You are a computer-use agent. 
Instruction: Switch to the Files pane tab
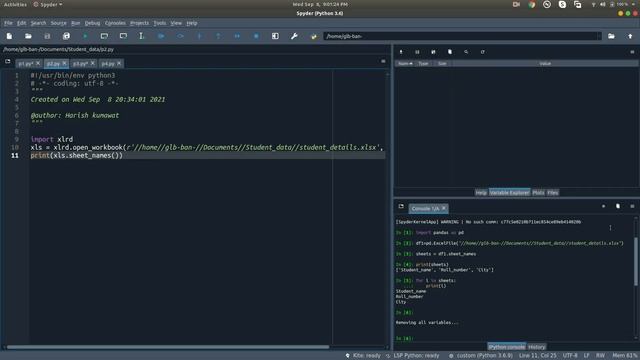(553, 193)
